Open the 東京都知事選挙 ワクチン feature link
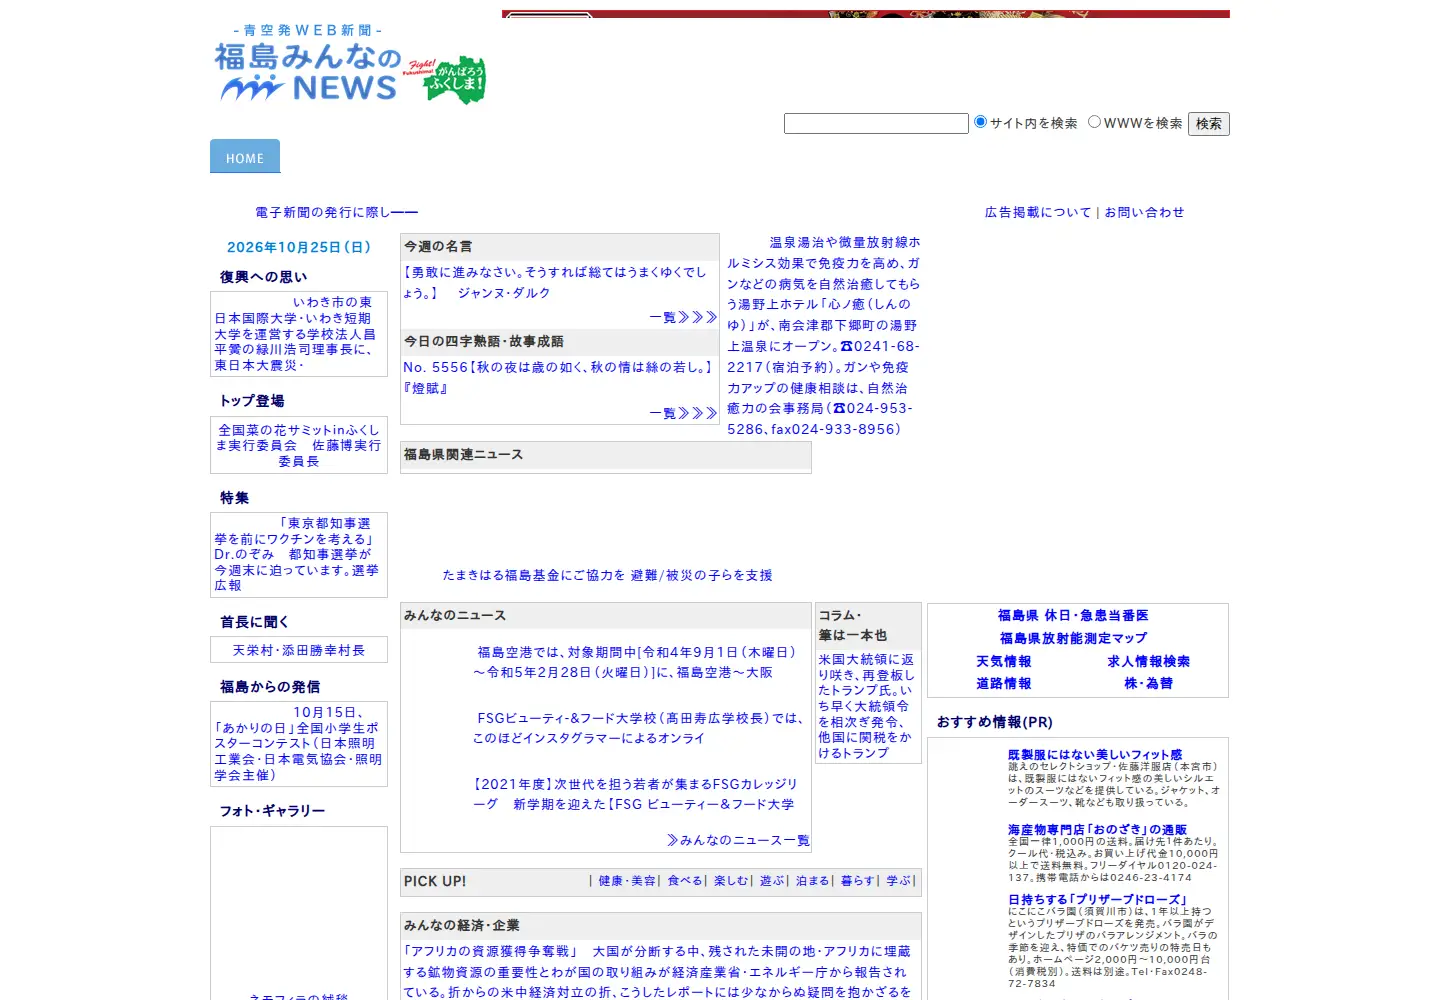Image resolution: width=1440 pixels, height=1000 pixels. click(299, 554)
